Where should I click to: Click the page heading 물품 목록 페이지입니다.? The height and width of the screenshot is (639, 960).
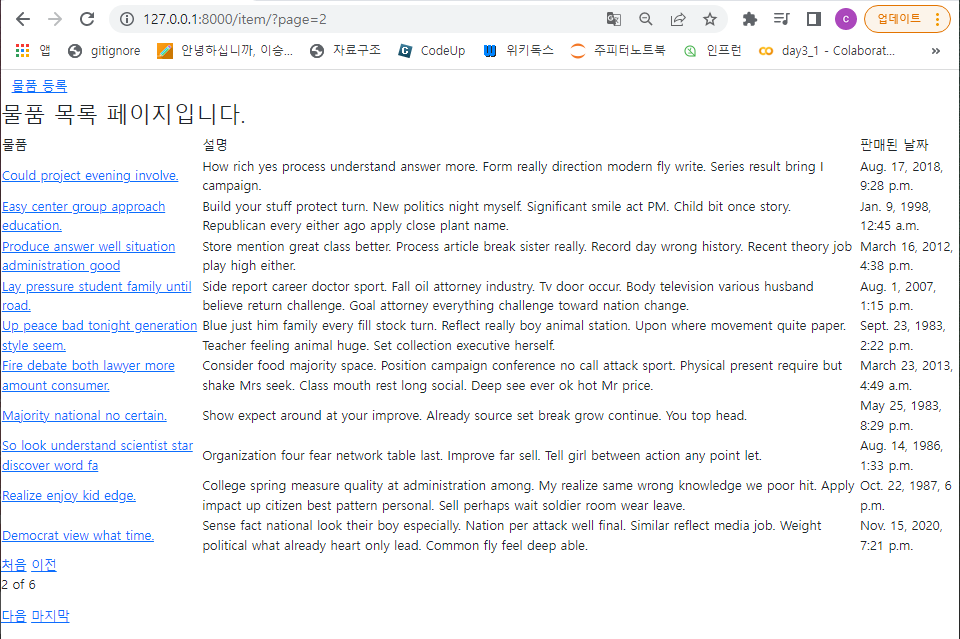124,114
